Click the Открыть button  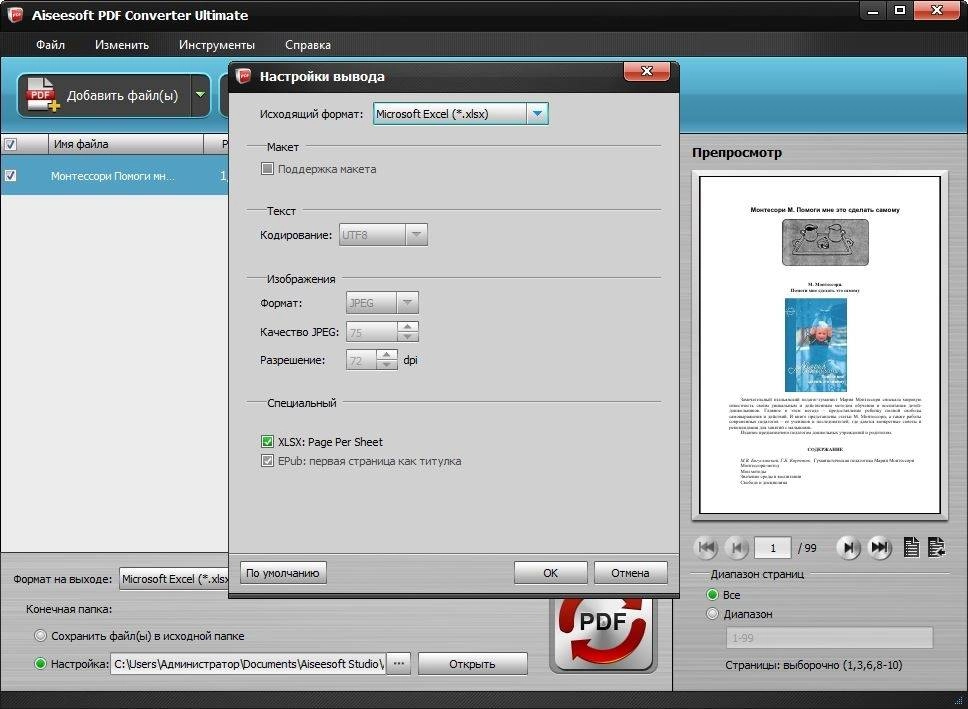point(472,664)
